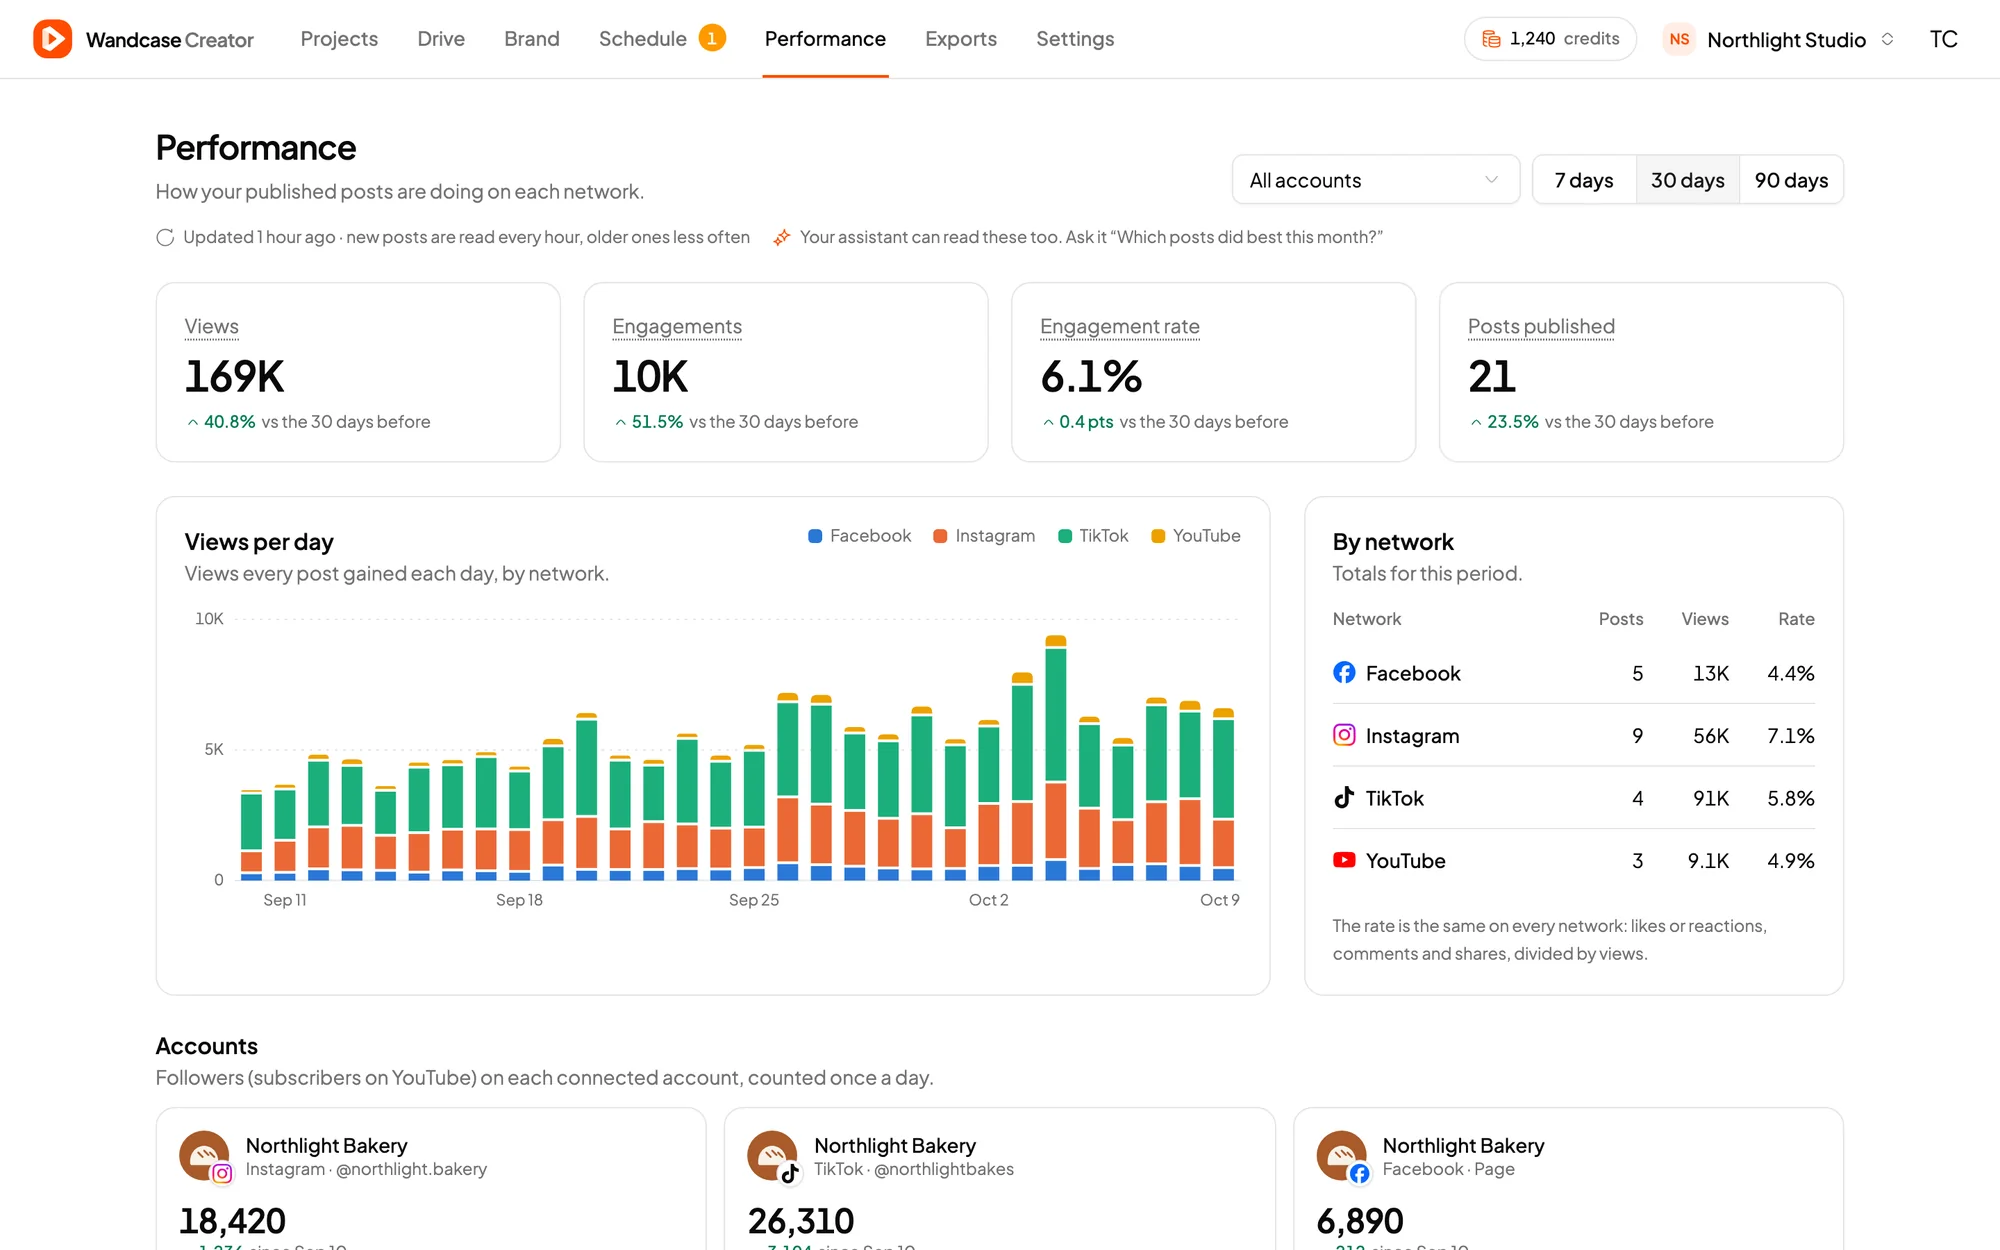The height and width of the screenshot is (1250, 2000).
Task: Open the Projects tab
Action: point(339,39)
